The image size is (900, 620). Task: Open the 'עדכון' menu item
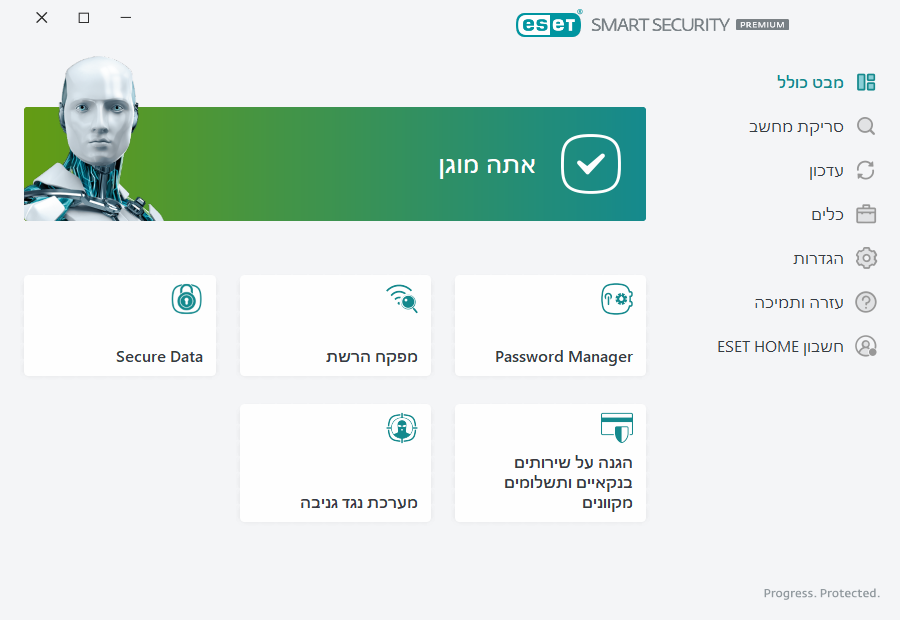[x=826, y=171]
